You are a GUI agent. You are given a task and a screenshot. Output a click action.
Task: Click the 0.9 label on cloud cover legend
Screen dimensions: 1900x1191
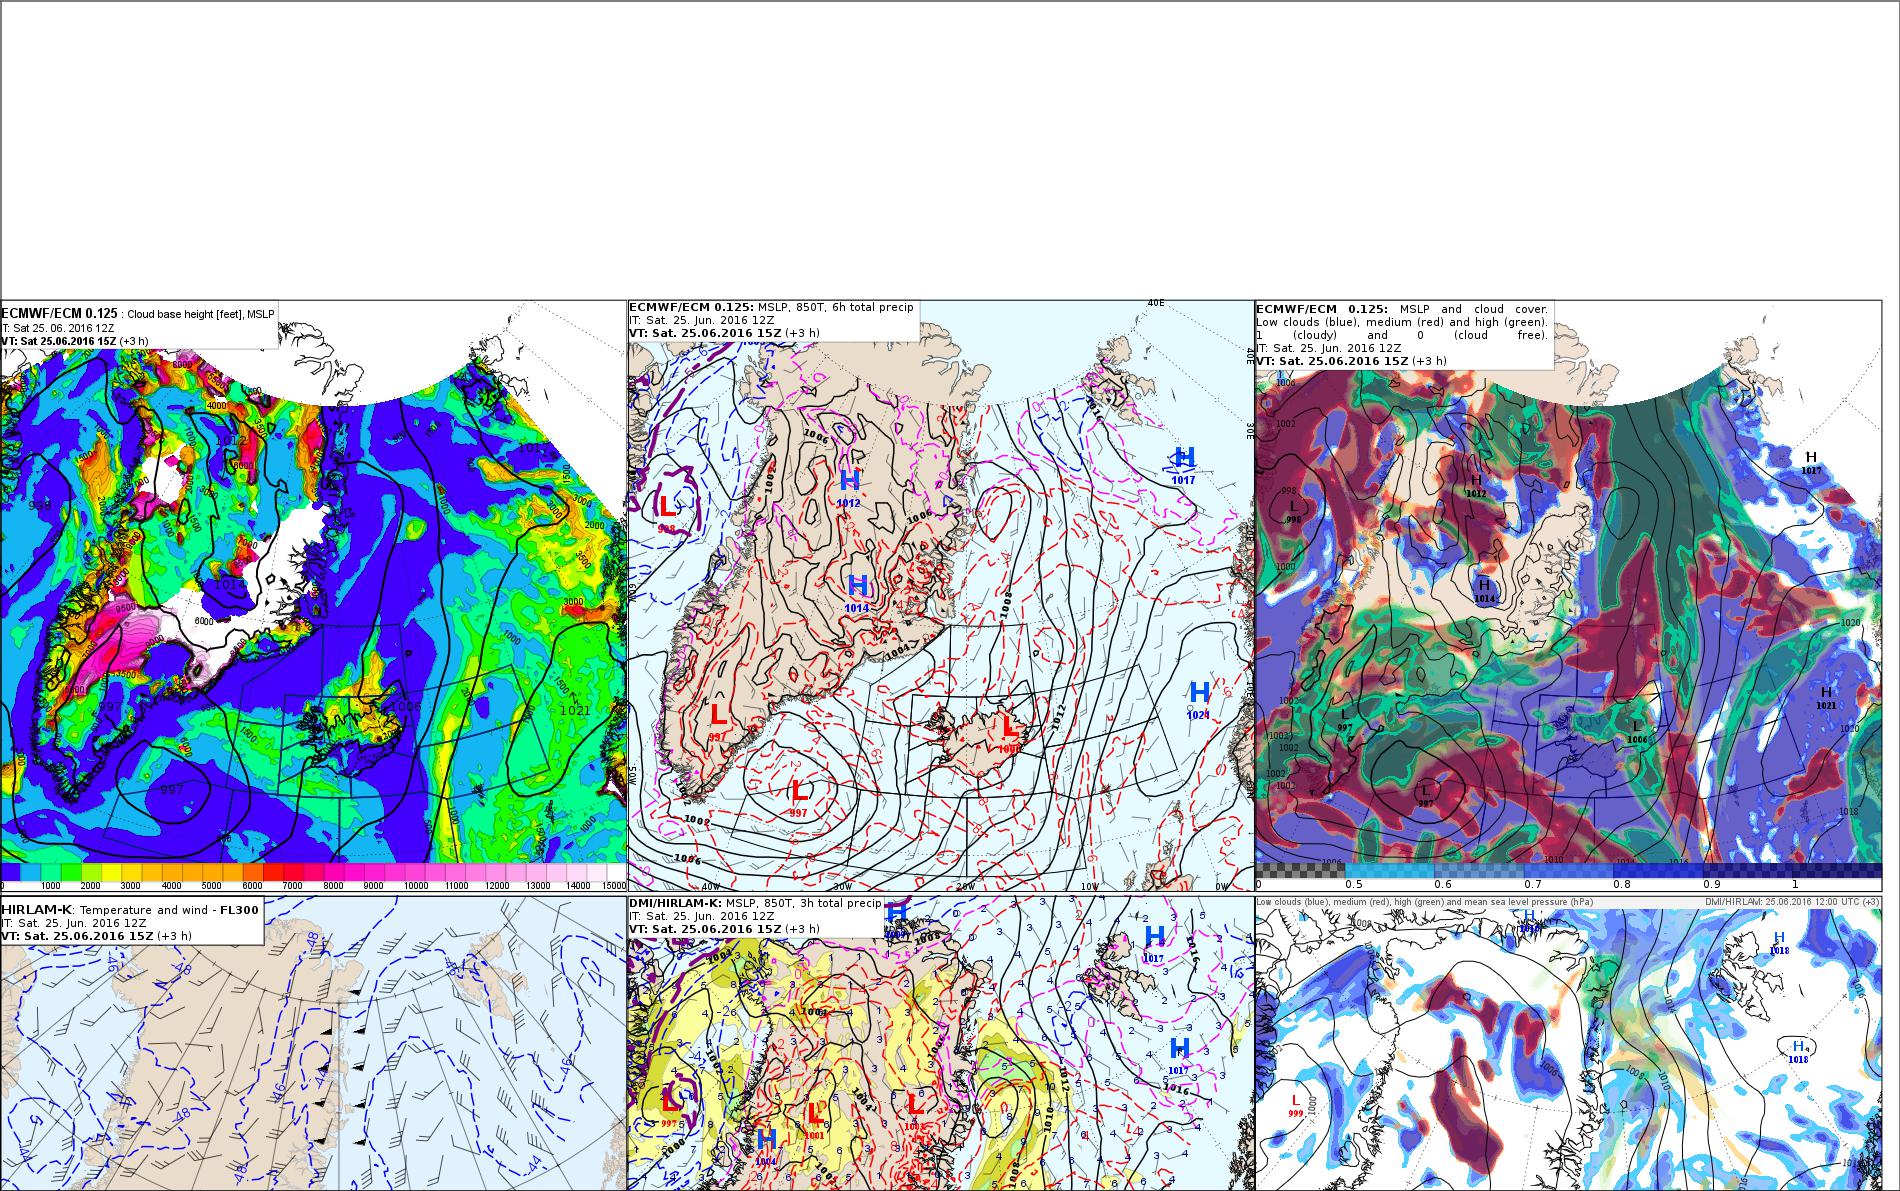pyautogui.click(x=1712, y=884)
